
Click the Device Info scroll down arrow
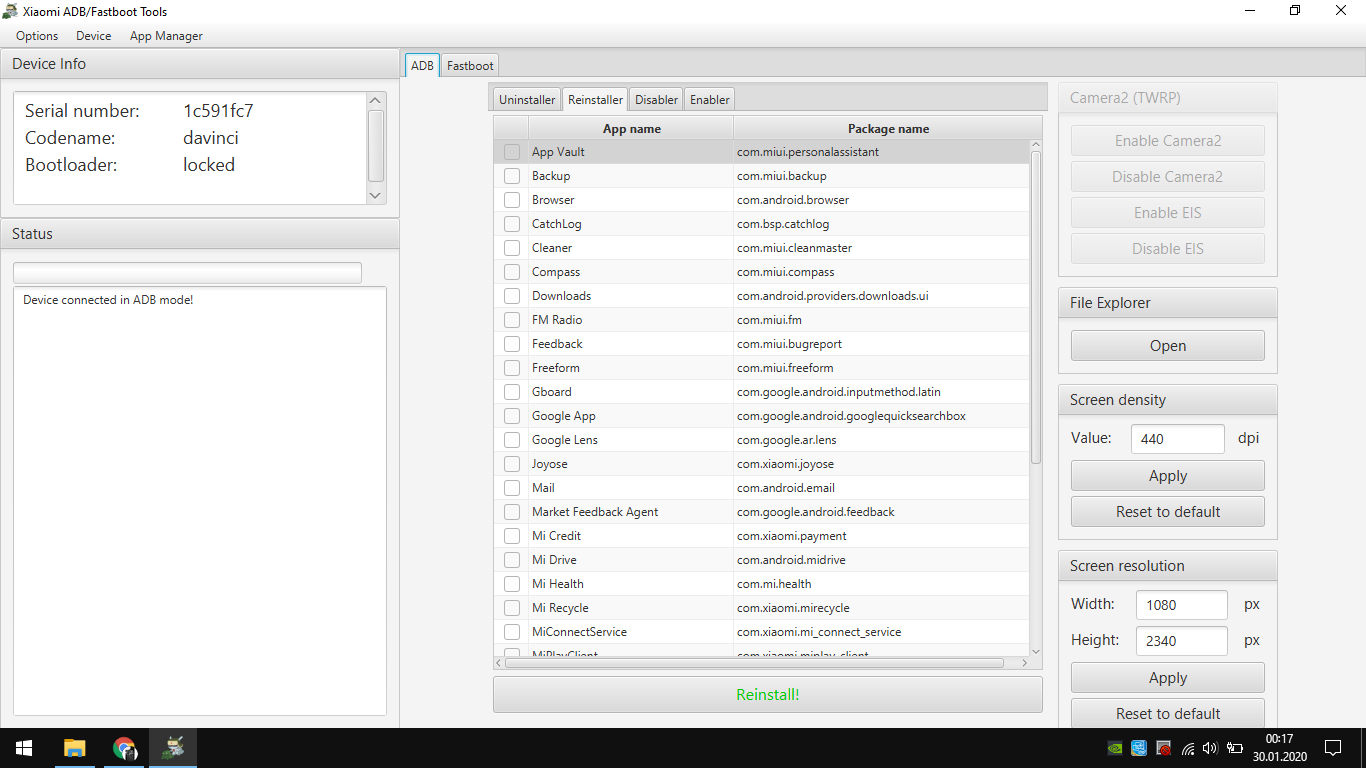click(376, 196)
